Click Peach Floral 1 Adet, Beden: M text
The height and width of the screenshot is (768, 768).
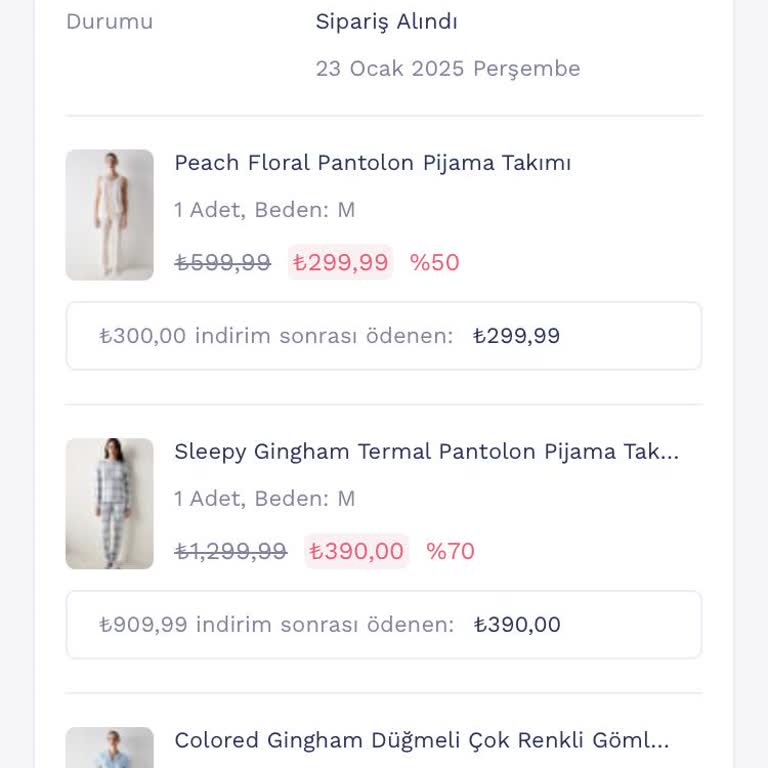coord(264,210)
